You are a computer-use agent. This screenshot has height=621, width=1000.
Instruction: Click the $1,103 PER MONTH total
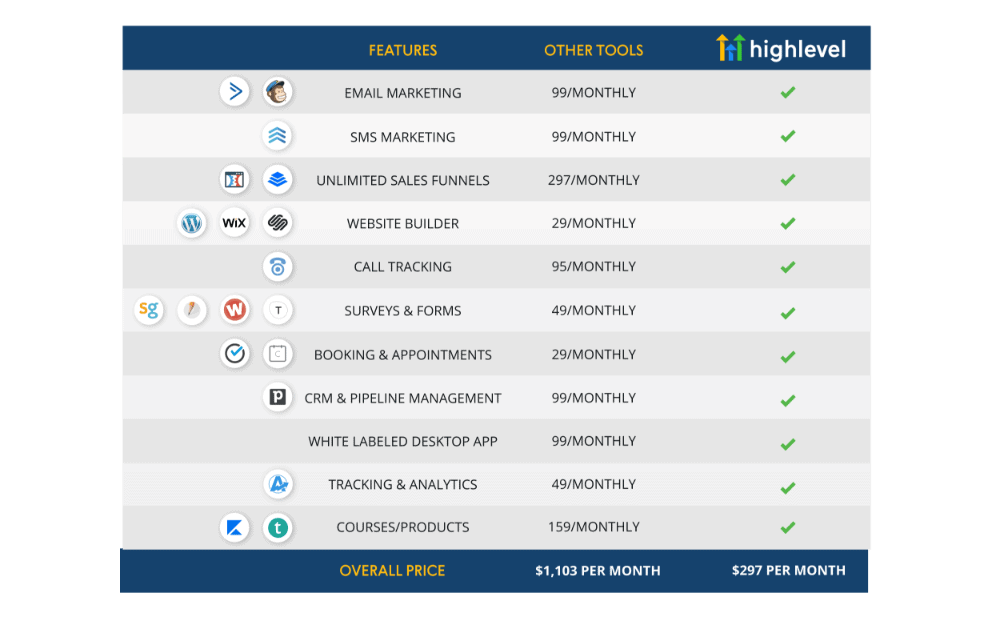tap(598, 571)
